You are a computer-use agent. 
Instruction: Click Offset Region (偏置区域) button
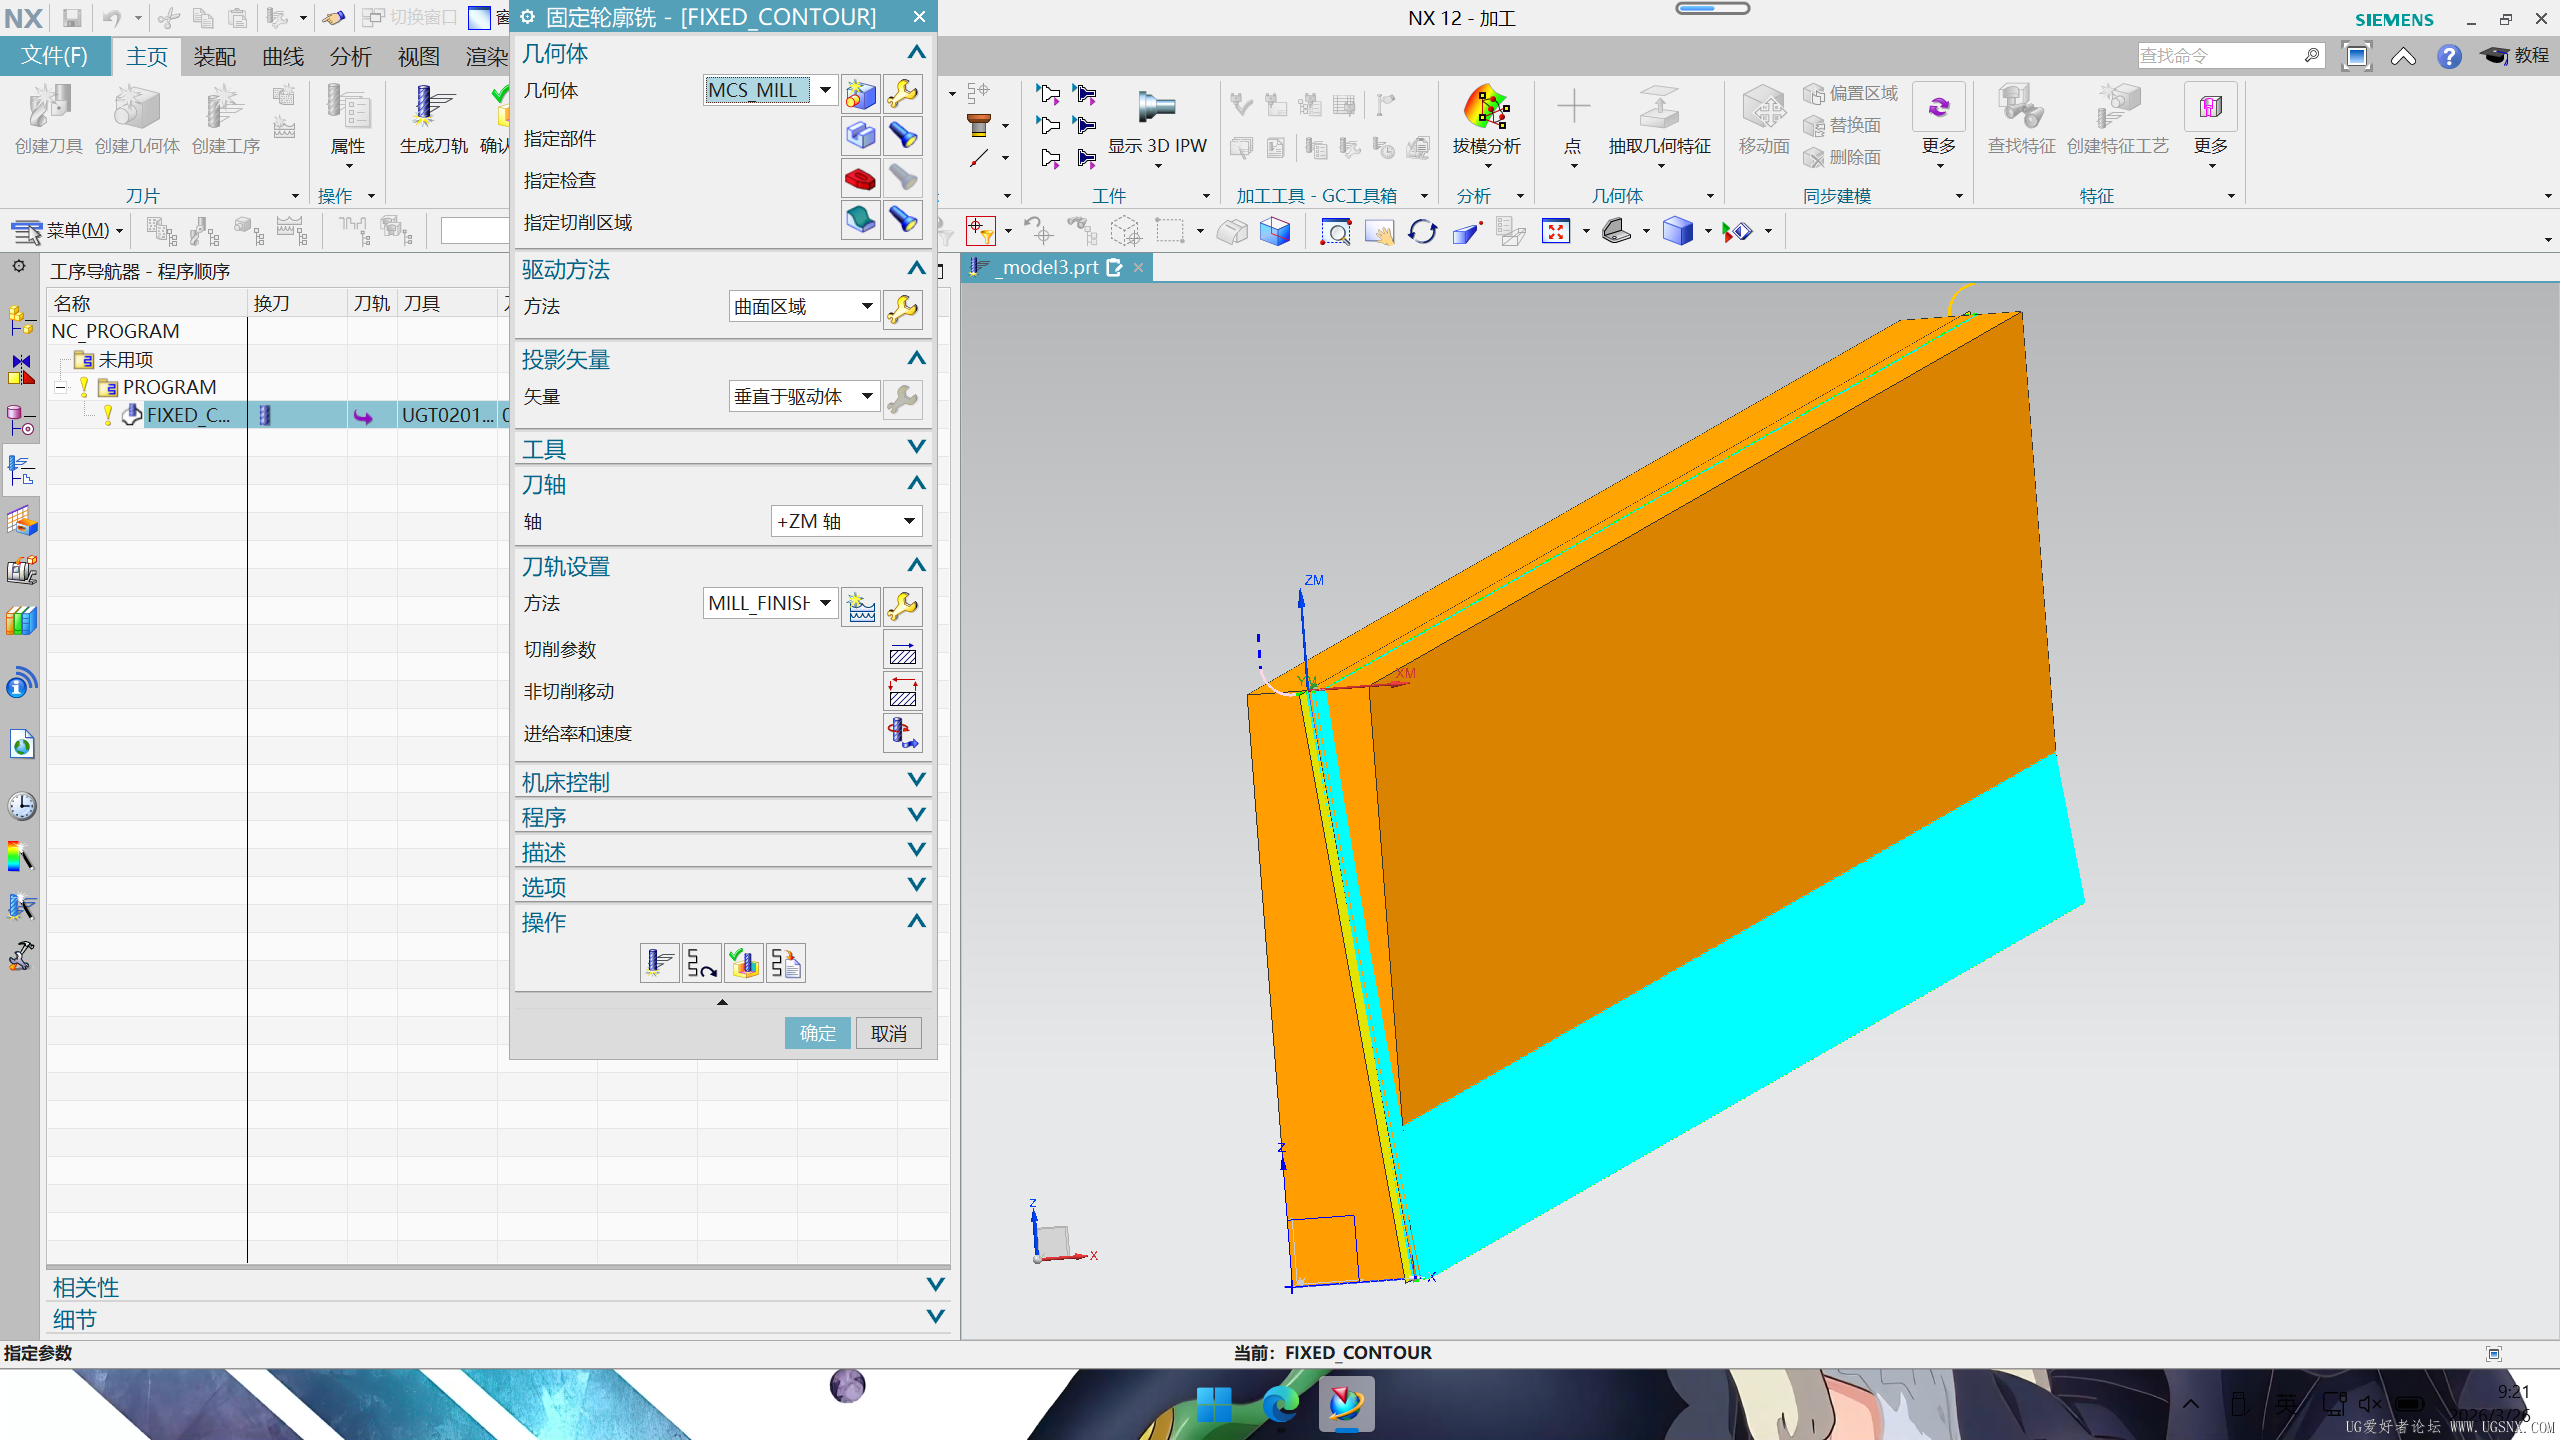point(1851,93)
